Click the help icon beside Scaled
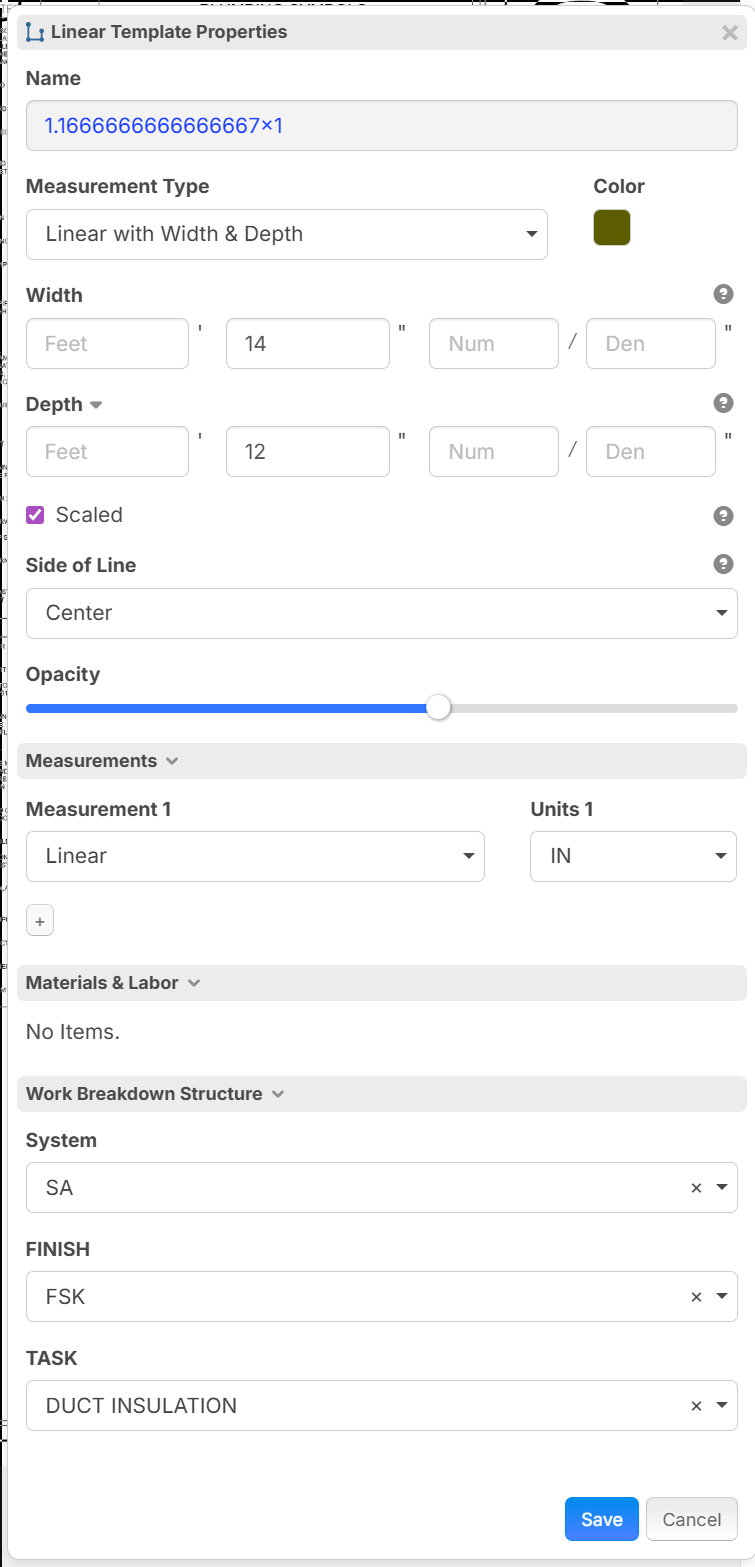 pyautogui.click(x=723, y=516)
